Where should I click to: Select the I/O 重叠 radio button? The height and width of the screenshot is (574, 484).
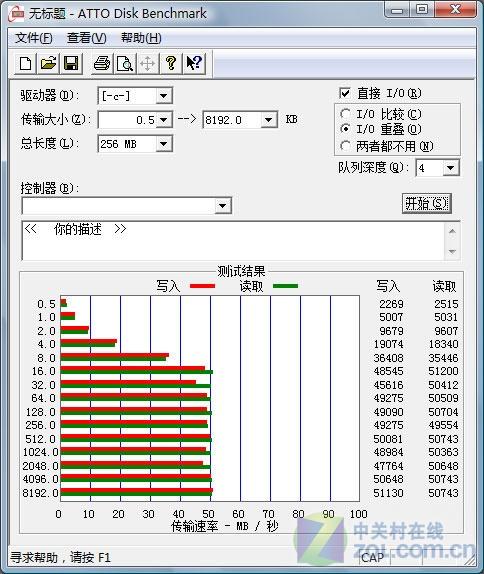[345, 129]
